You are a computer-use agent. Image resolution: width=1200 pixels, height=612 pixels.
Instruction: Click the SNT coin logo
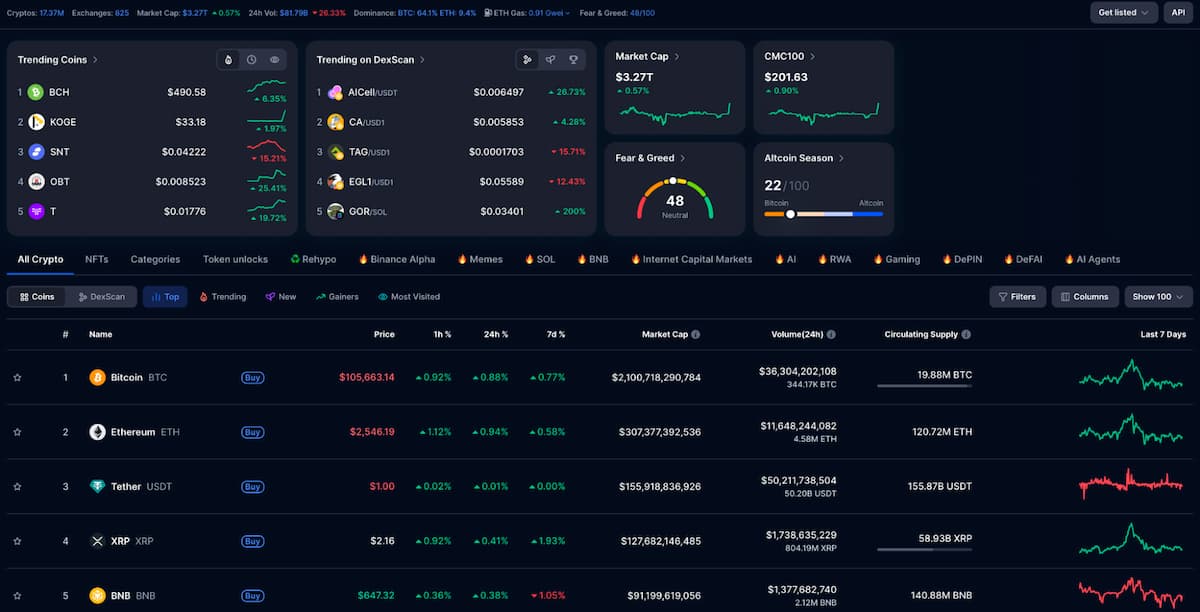[x=36, y=152]
